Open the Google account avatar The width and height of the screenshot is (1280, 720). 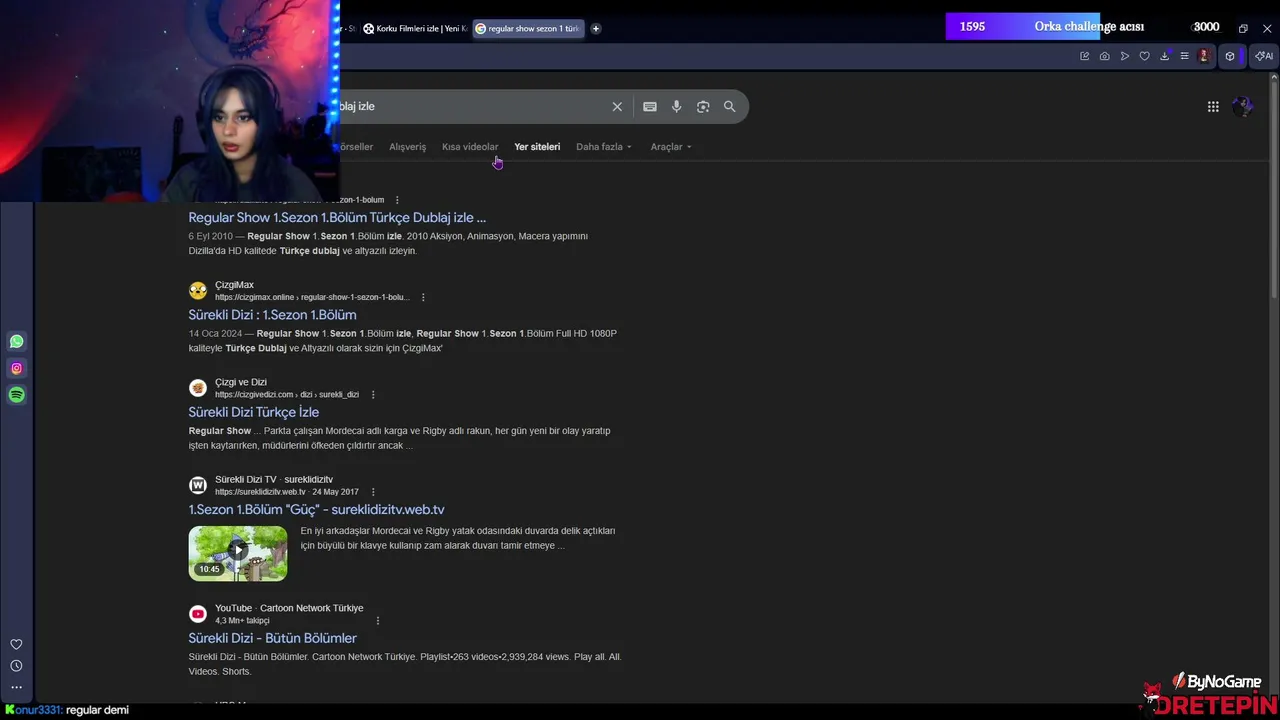[1242, 107]
